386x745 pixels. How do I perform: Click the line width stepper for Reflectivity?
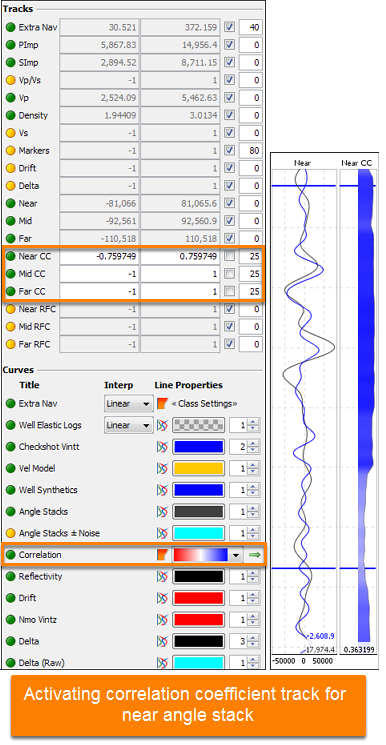point(253,576)
